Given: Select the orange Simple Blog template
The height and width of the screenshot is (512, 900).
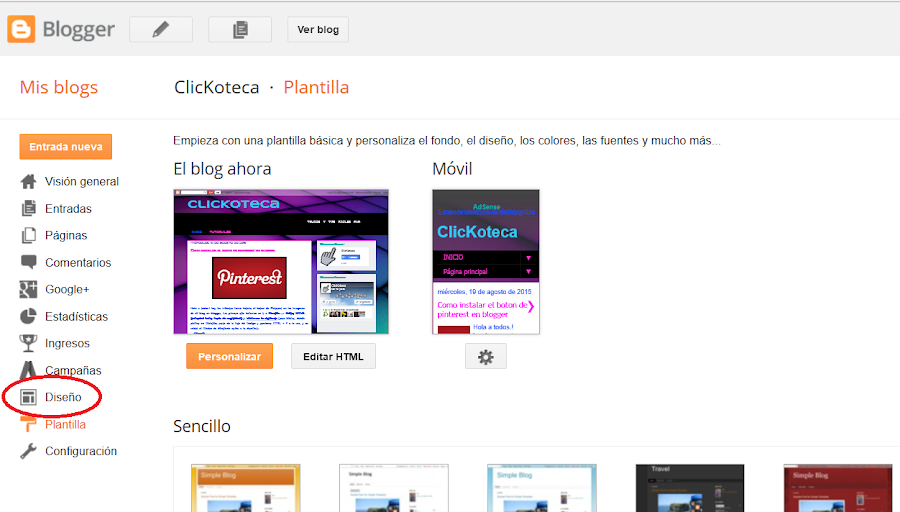Looking at the screenshot, I should coord(246,488).
